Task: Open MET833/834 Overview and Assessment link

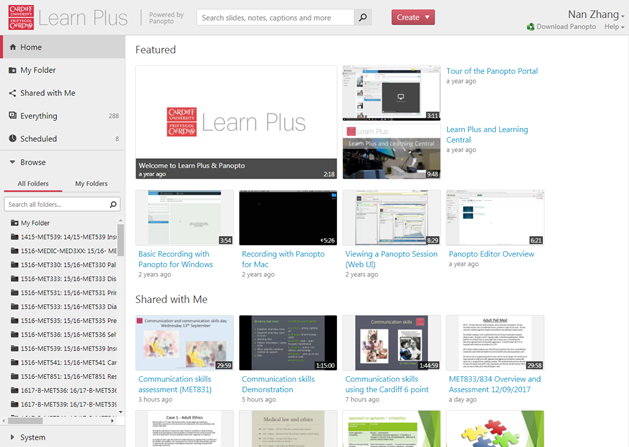Action: [495, 384]
